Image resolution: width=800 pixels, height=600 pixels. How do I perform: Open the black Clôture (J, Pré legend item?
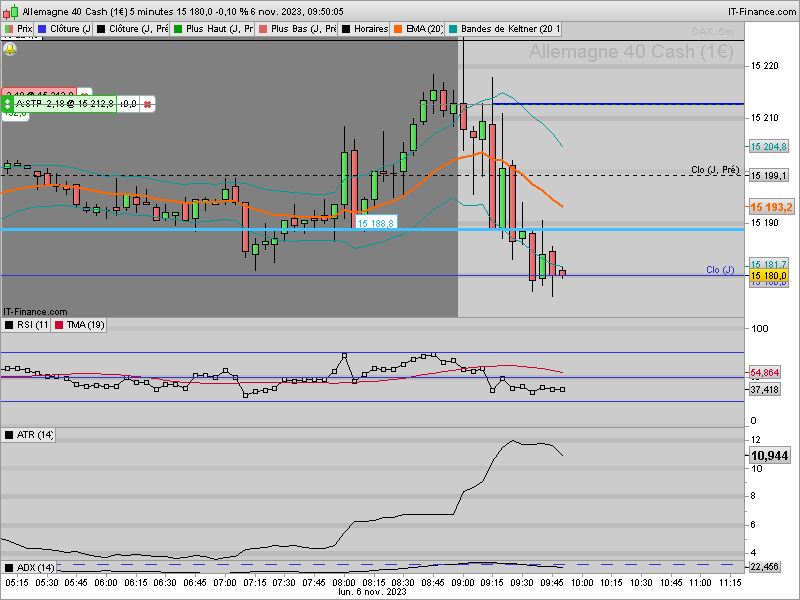132,29
